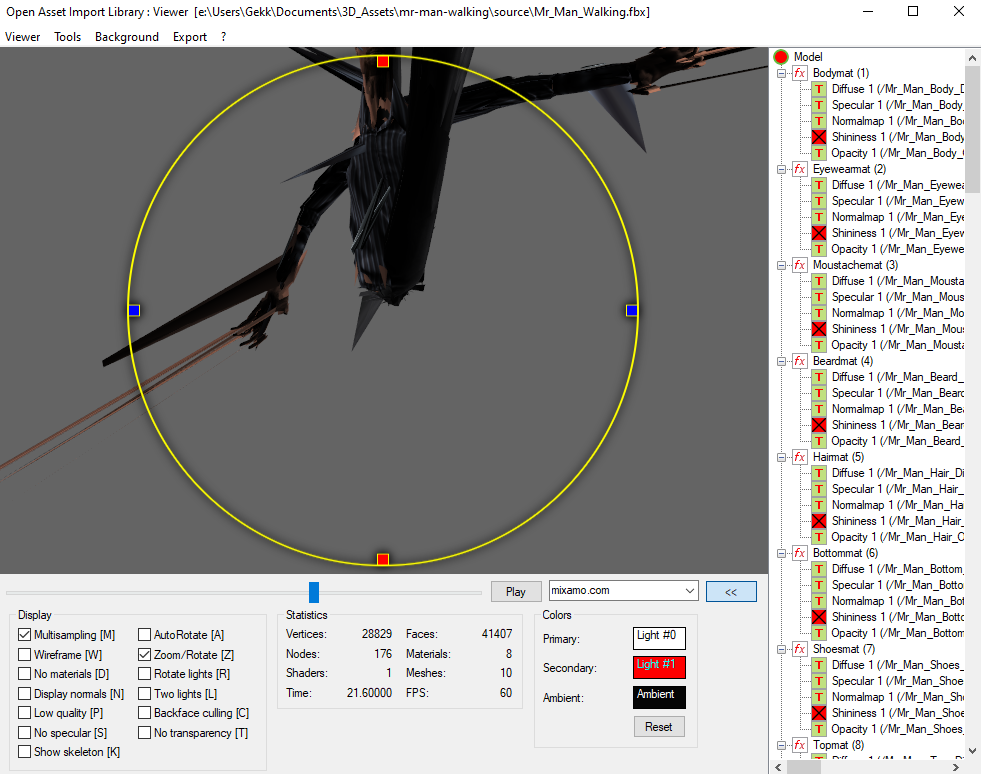Click the Shoesmat Shininess 1 missing texture icon
Image resolution: width=981 pixels, height=774 pixels.
[x=819, y=713]
